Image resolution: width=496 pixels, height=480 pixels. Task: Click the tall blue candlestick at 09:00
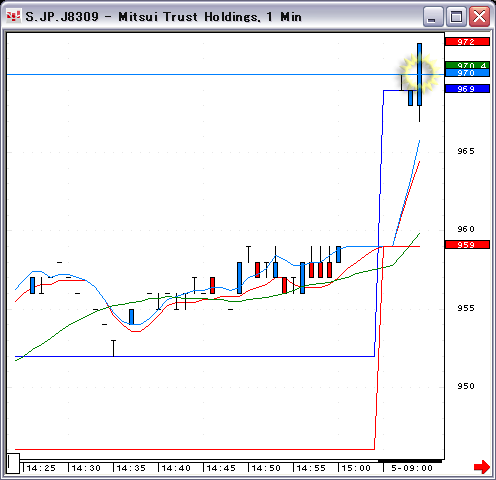pos(419,74)
